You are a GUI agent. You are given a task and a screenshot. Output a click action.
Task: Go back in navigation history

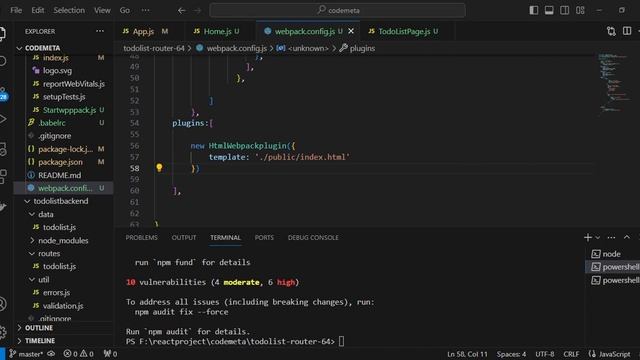(x=182, y=11)
